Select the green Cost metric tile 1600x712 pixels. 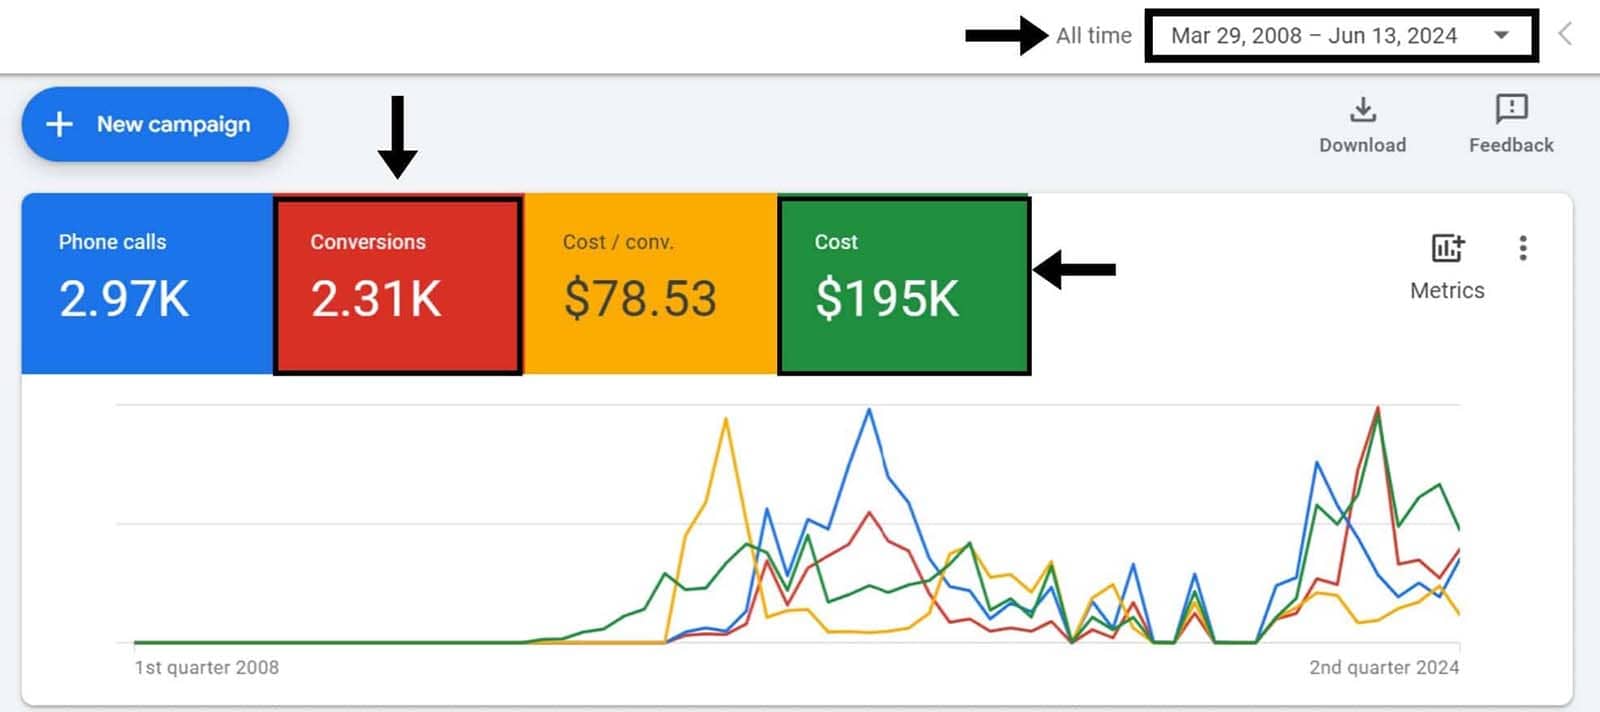[903, 285]
